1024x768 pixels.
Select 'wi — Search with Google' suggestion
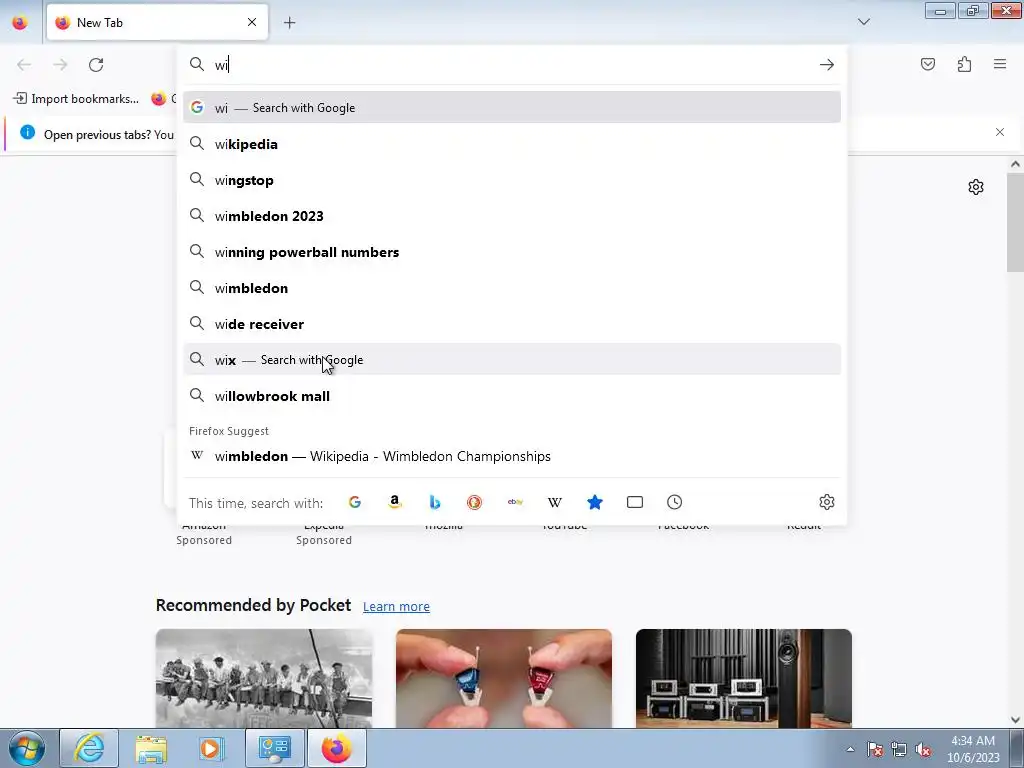512,108
